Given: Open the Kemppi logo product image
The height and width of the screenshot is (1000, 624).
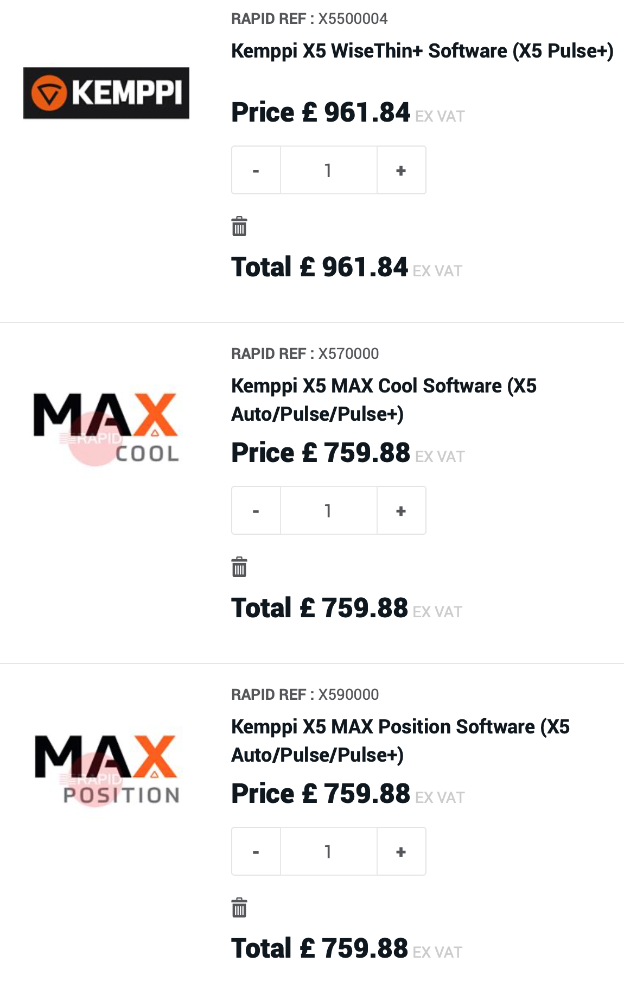Looking at the screenshot, I should click(x=106, y=93).
